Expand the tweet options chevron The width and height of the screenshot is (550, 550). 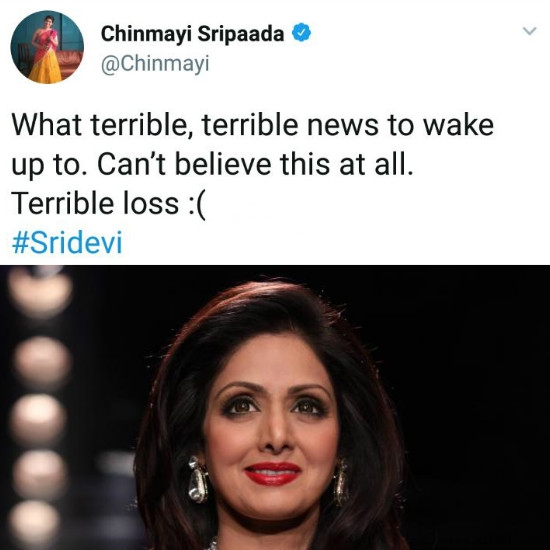[x=529, y=31]
